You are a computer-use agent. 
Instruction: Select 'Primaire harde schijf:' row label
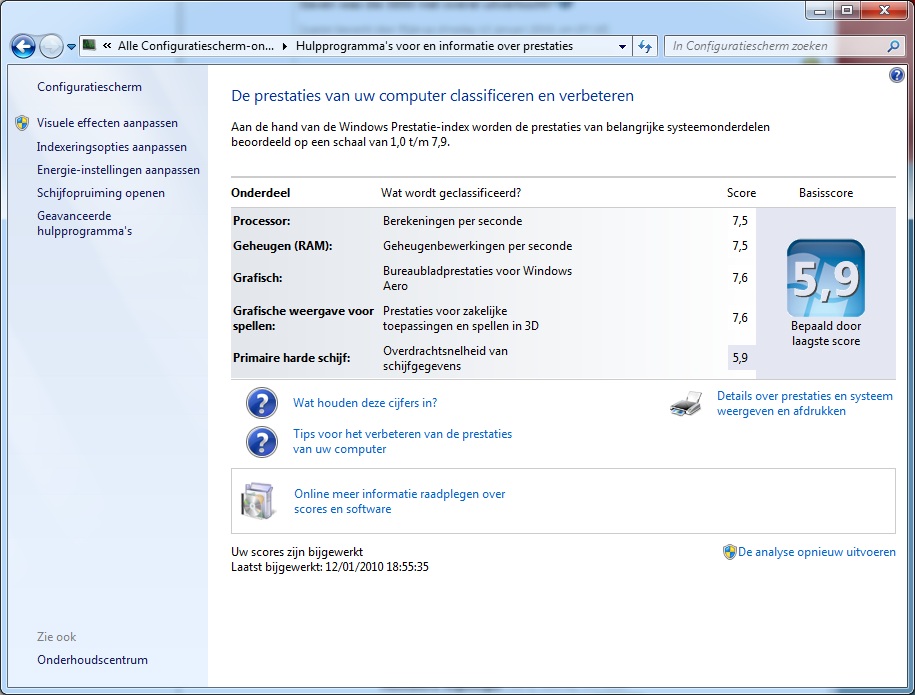(x=291, y=358)
